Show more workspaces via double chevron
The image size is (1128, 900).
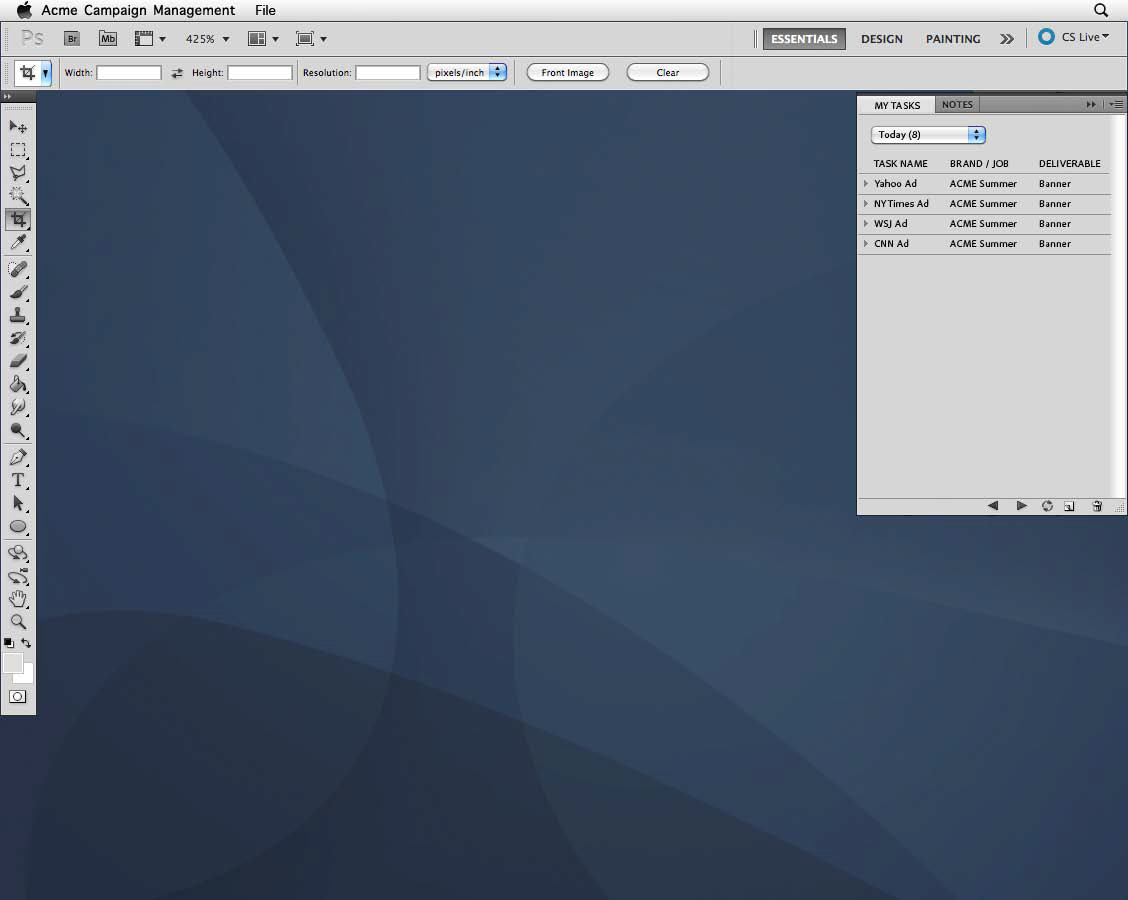click(x=1006, y=39)
